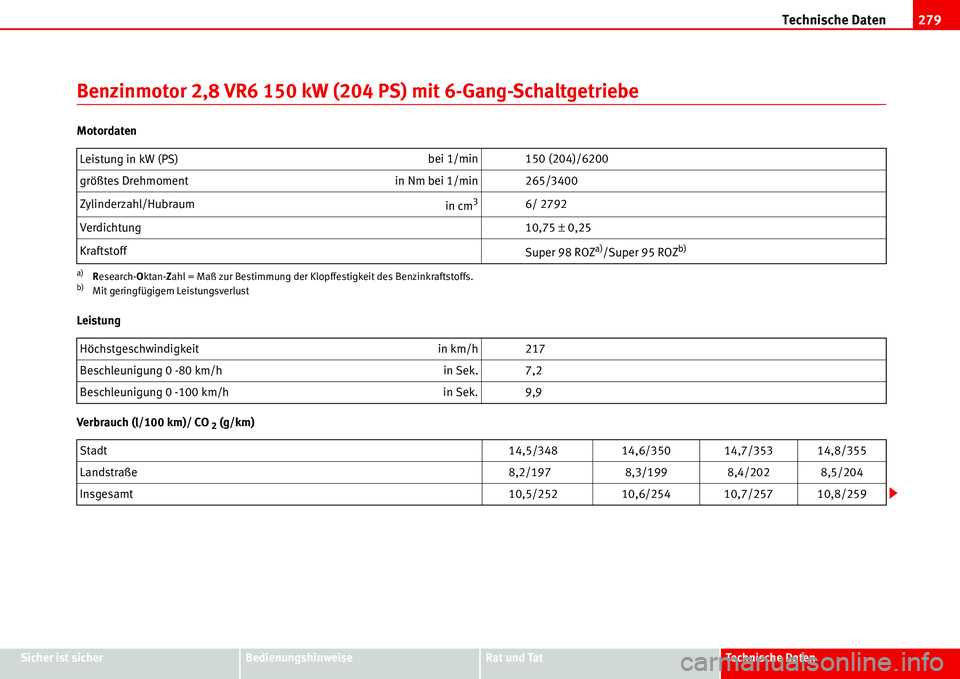
Task: Open the 'Sicher ist sicher' section tab
Action: 120,663
